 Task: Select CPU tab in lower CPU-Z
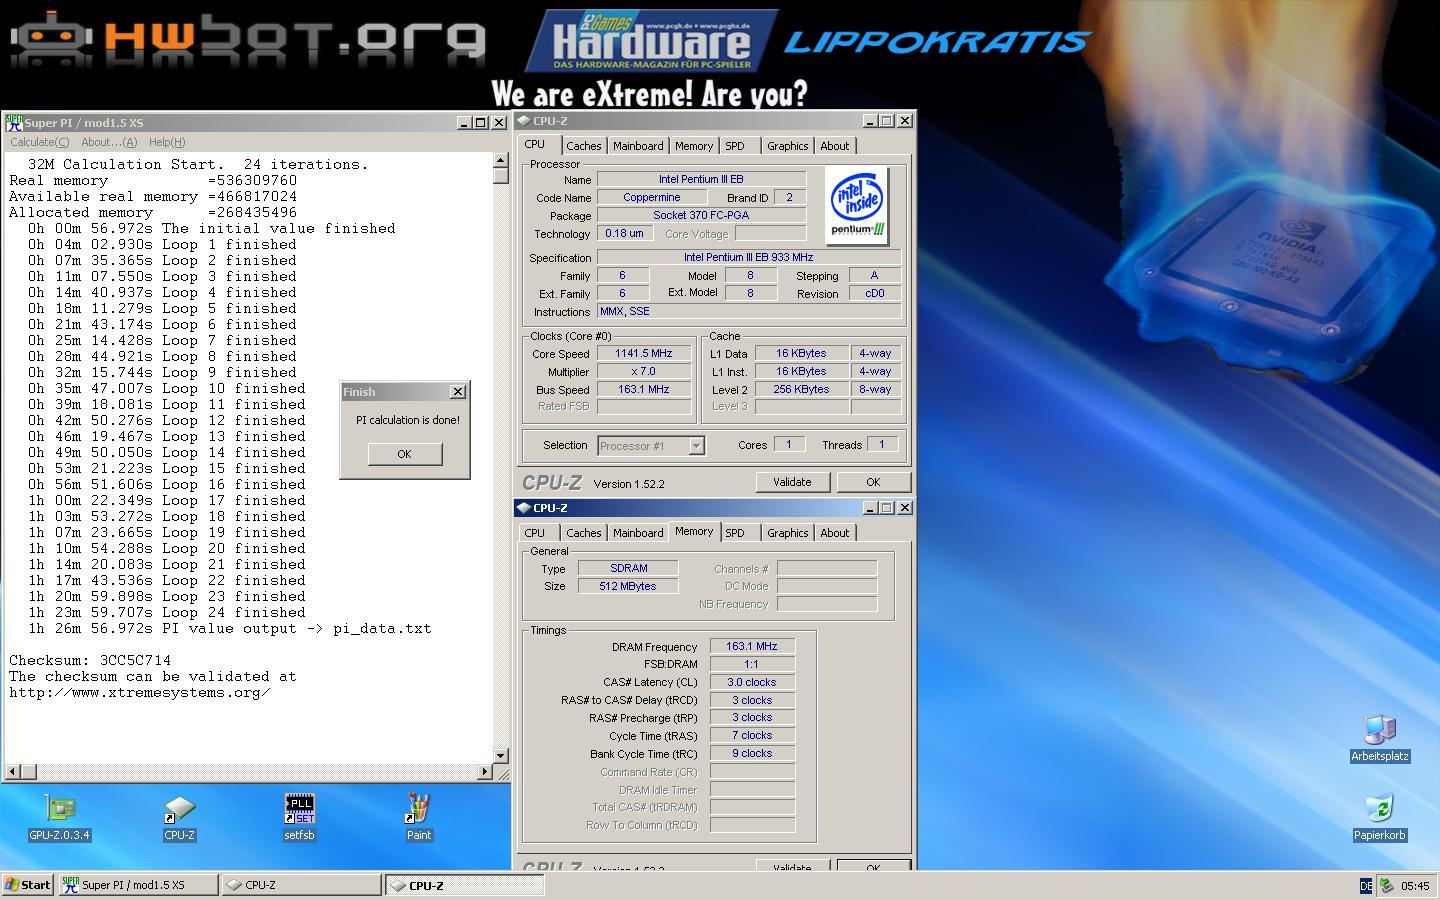point(535,533)
